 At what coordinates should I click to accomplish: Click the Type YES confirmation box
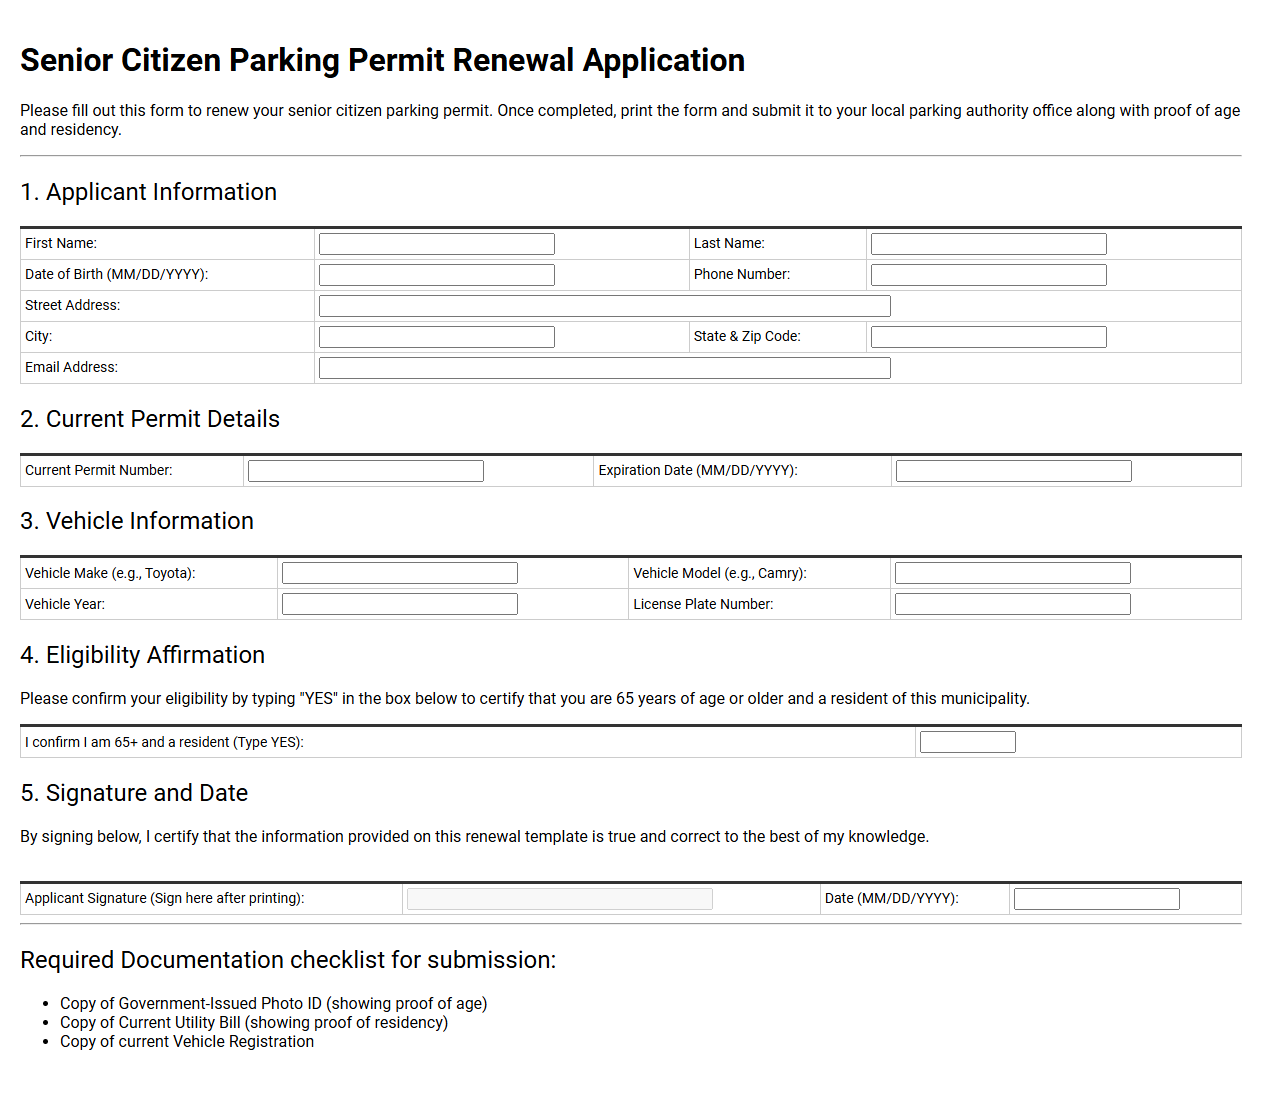tap(967, 742)
